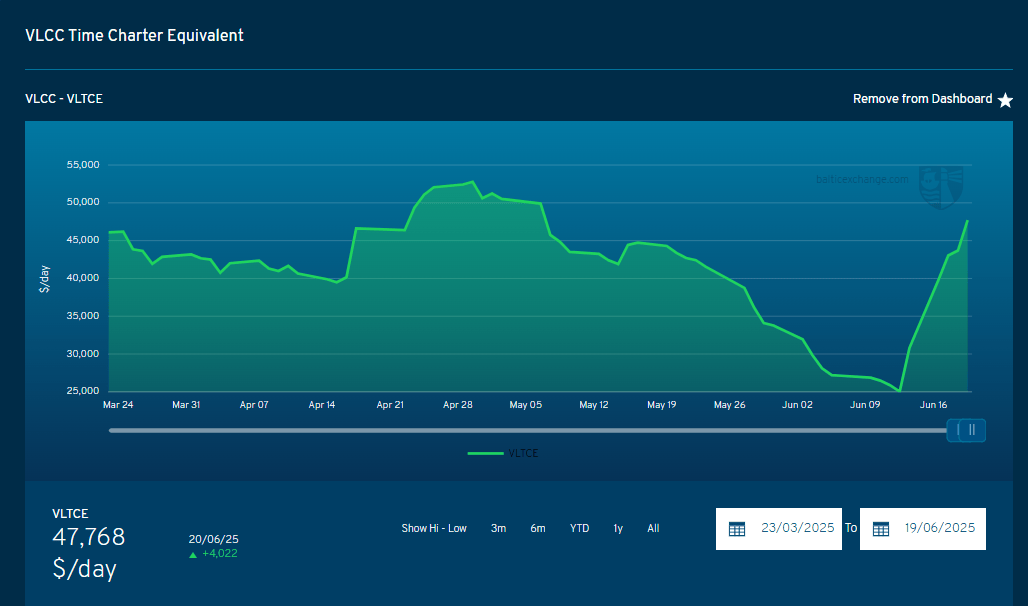
Task: Click the Baltic Exchange watermark logo
Action: [x=941, y=188]
